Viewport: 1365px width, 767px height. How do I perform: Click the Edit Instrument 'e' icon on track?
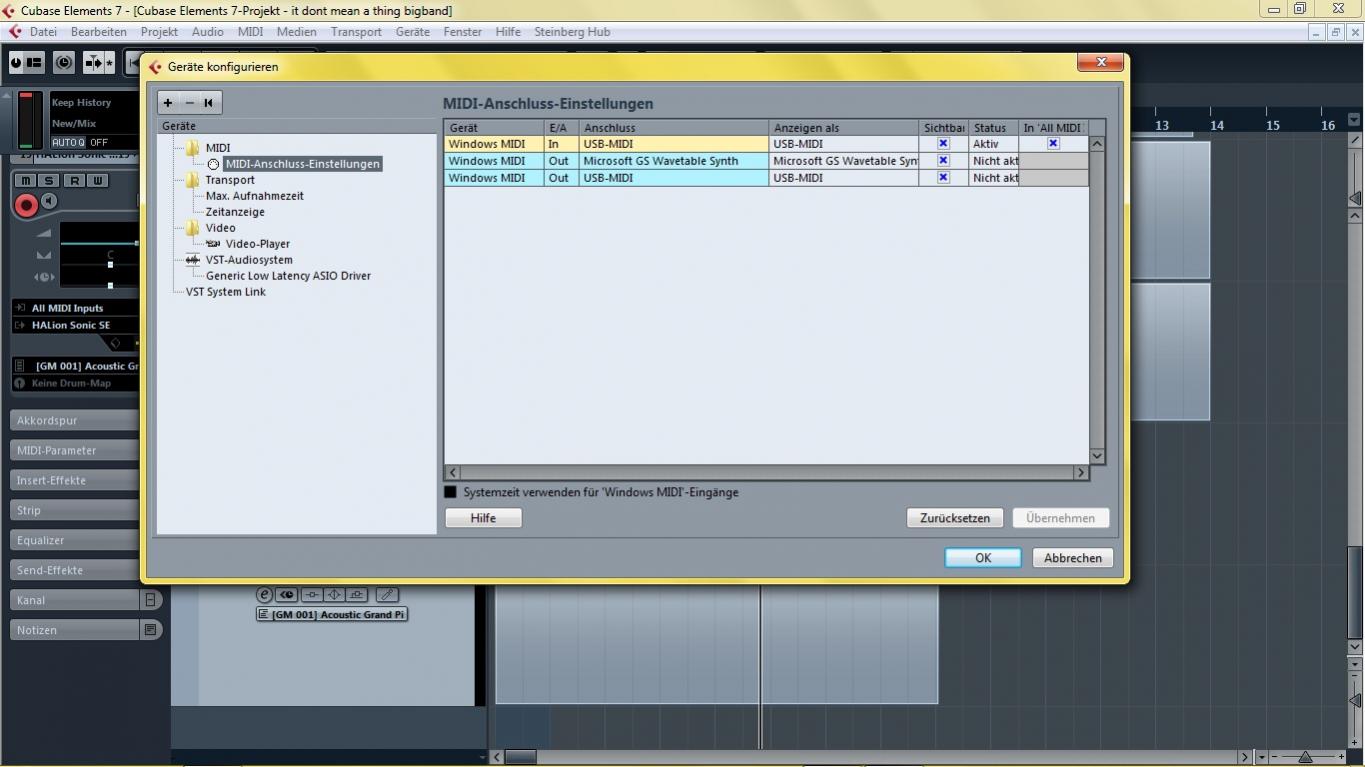pos(265,594)
